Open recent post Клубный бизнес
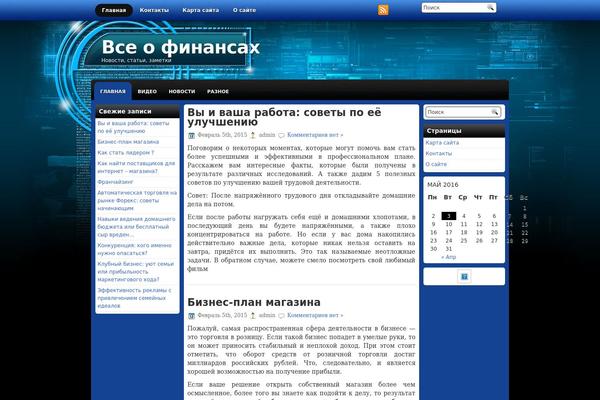The height and width of the screenshot is (400, 600). pos(135,271)
